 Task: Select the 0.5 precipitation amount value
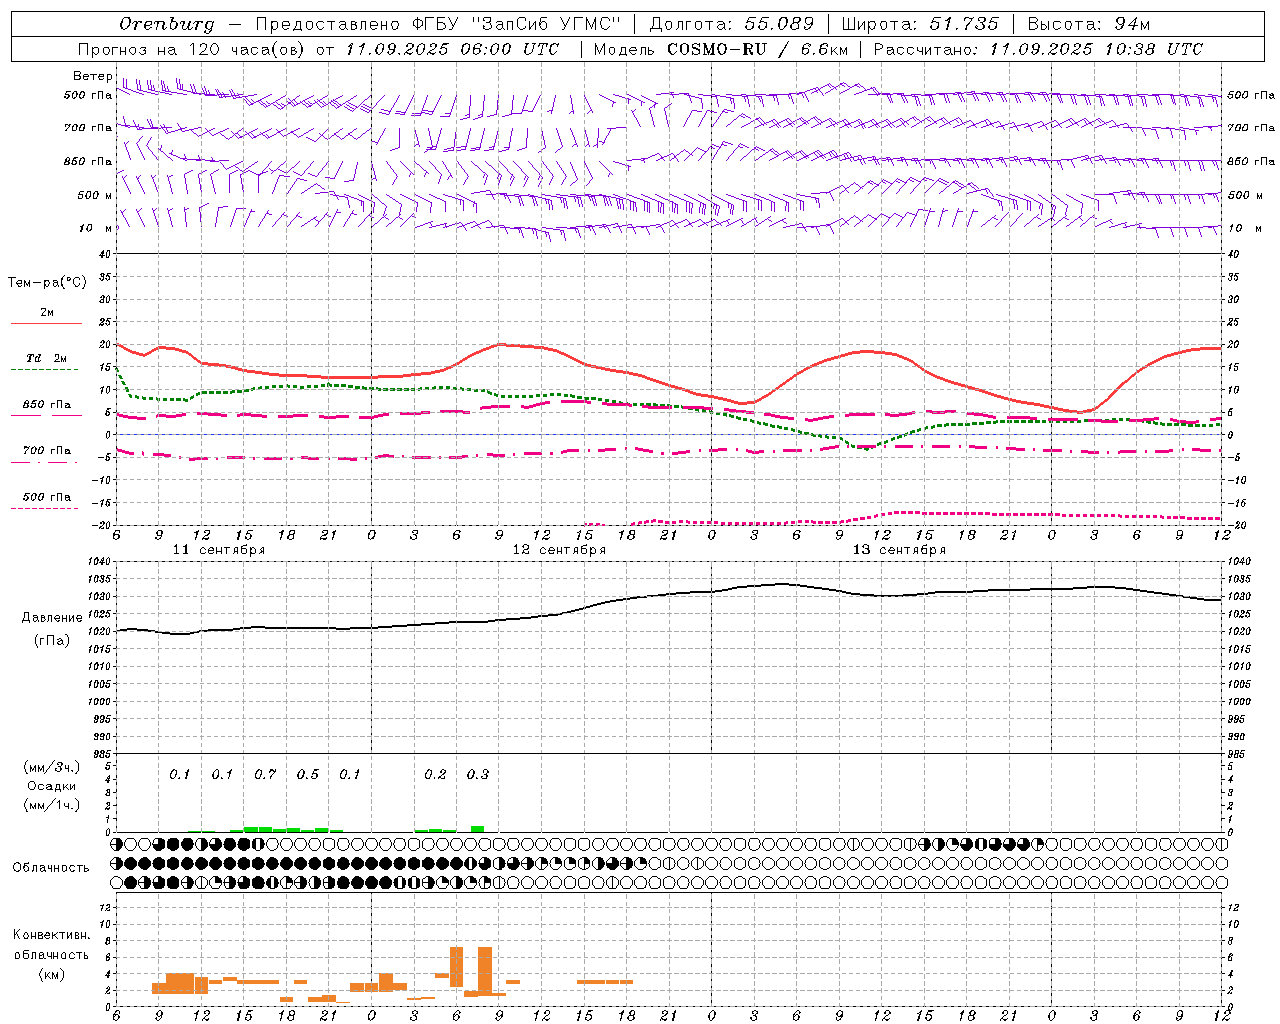click(x=308, y=774)
